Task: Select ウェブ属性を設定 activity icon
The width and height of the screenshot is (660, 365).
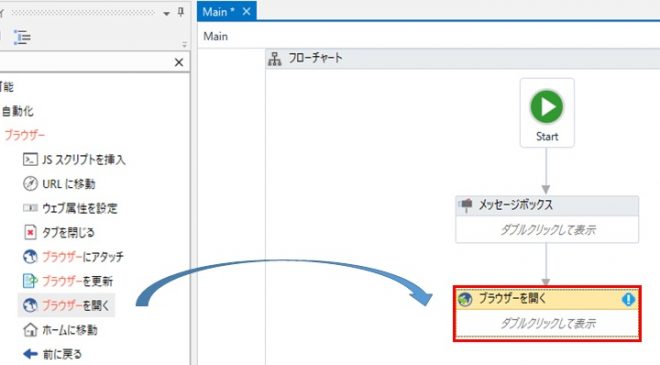Action: coord(30,208)
